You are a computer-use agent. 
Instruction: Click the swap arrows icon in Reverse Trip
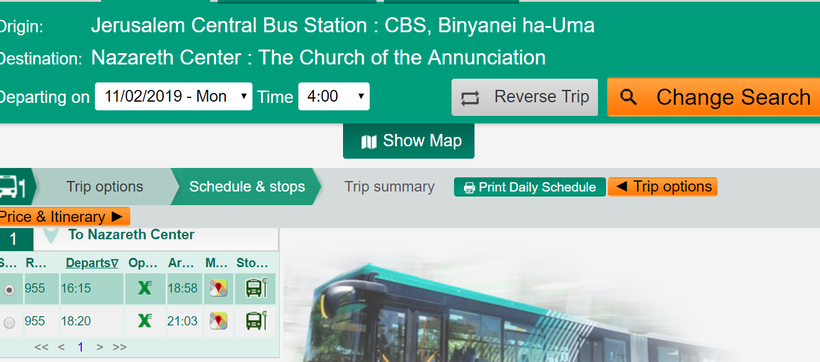click(470, 98)
